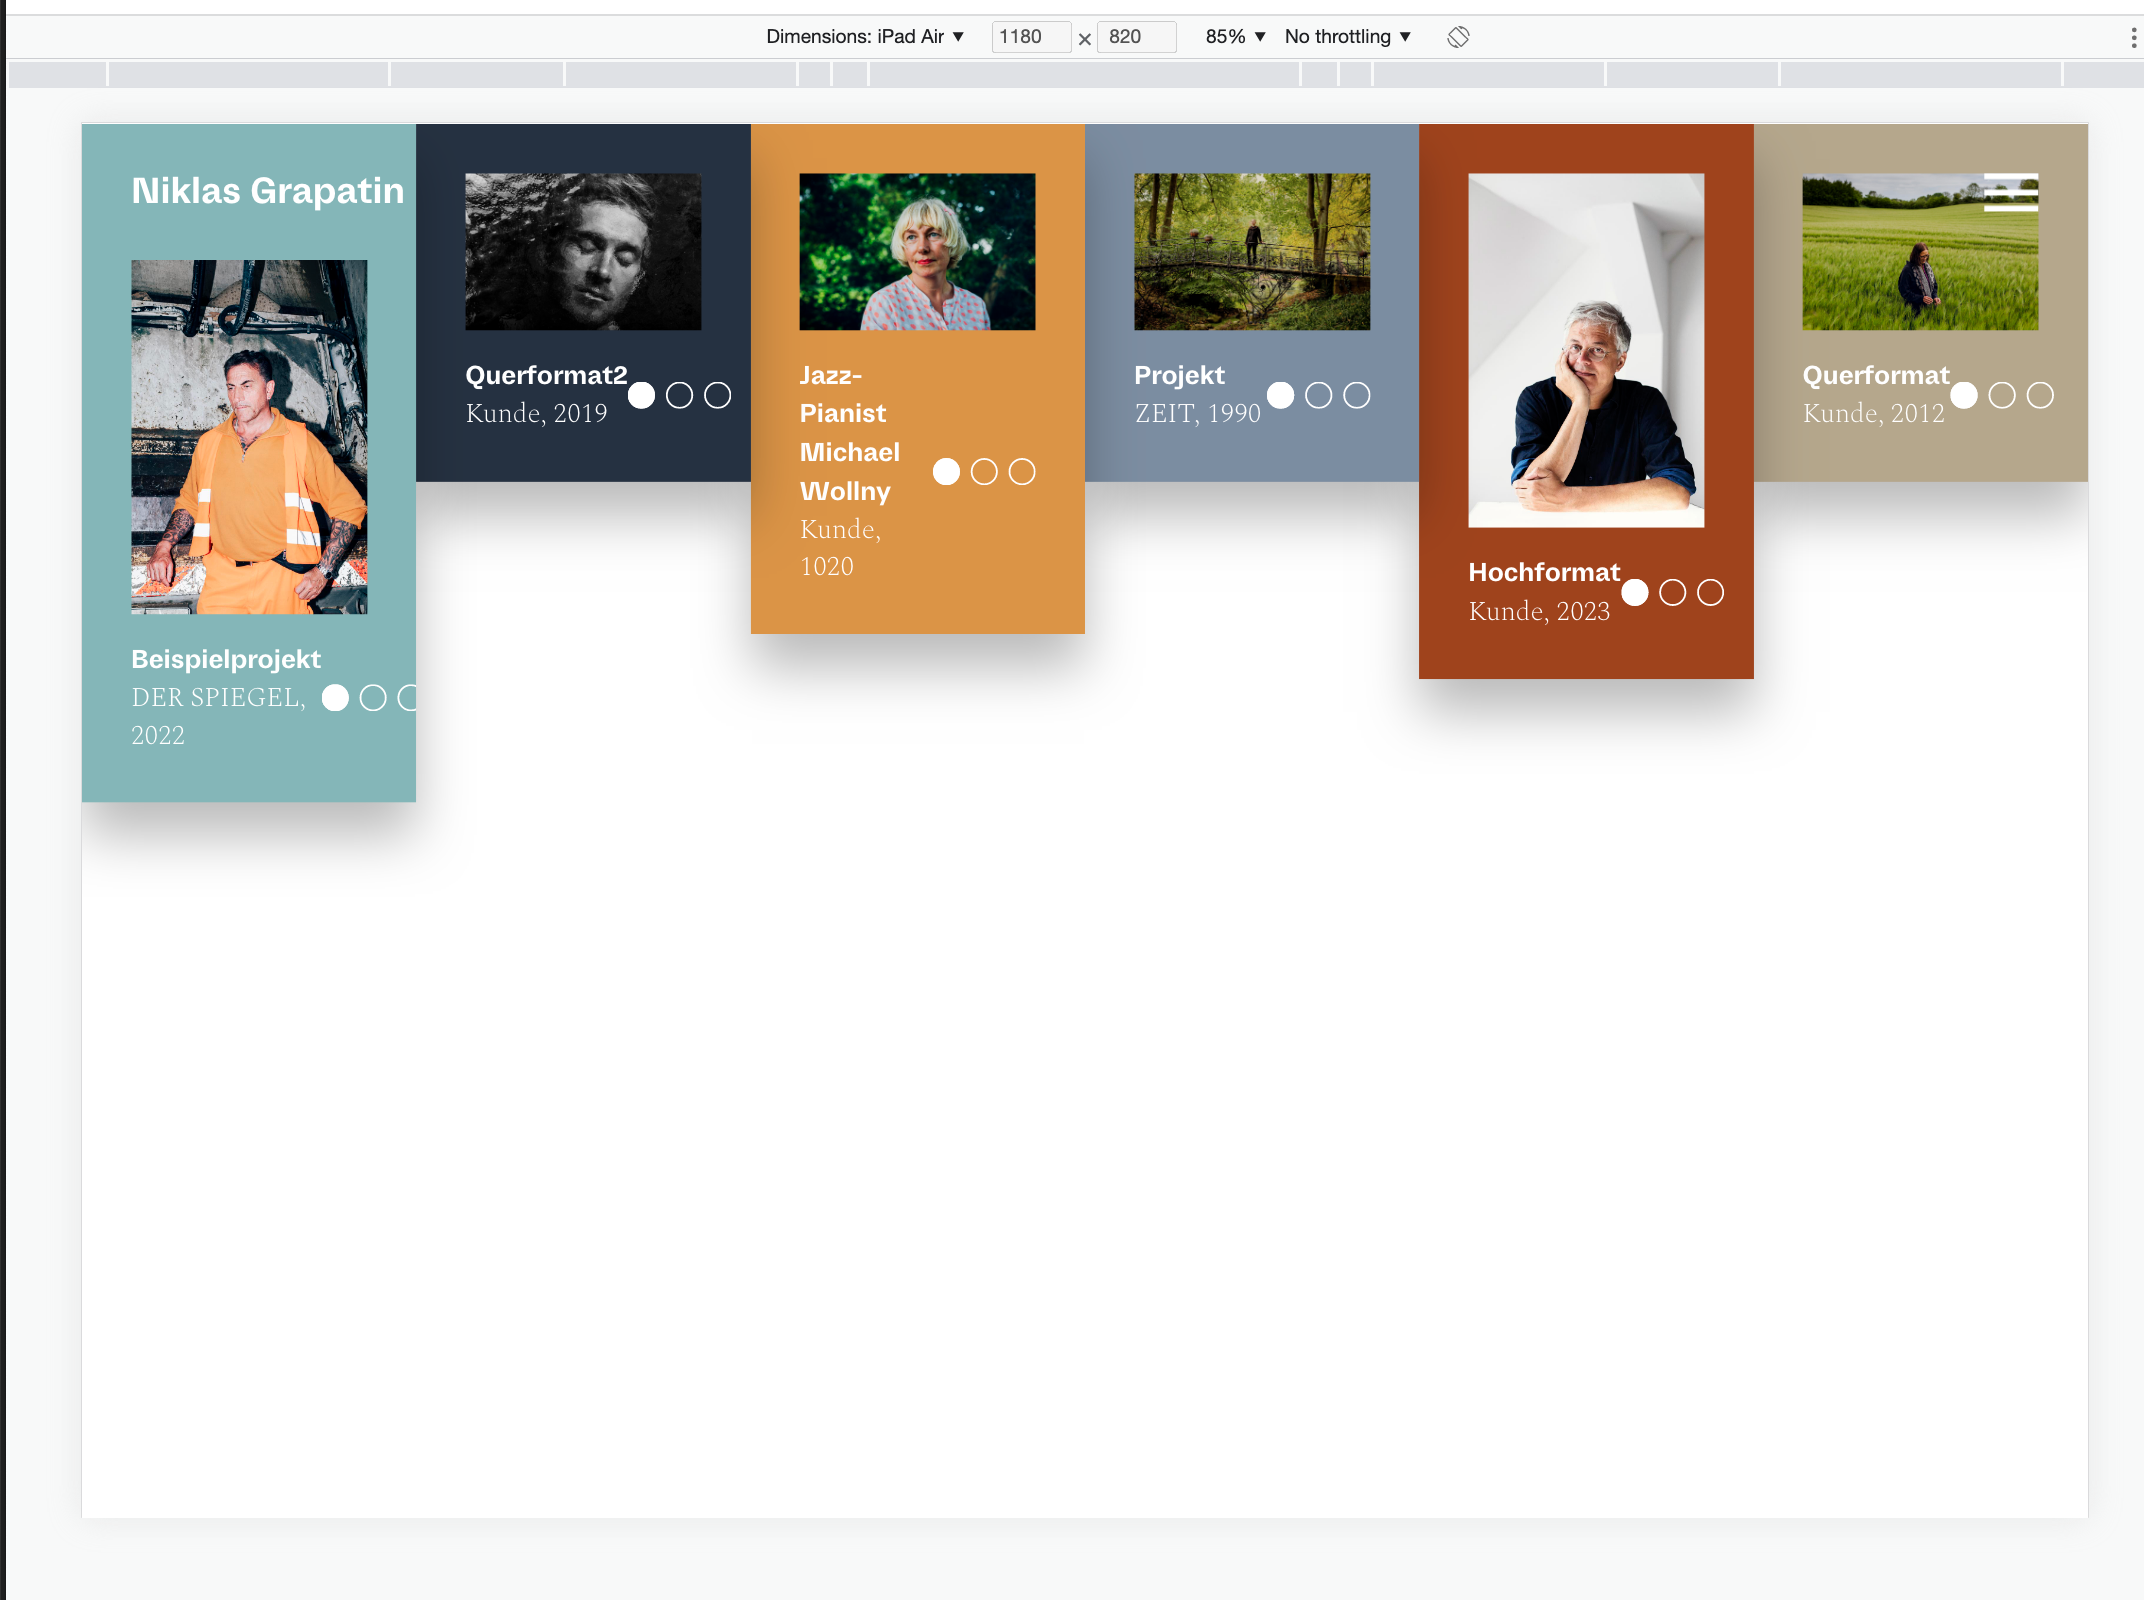Image resolution: width=2144 pixels, height=1600 pixels.
Task: Click the viewport width field 1180
Action: point(1029,37)
